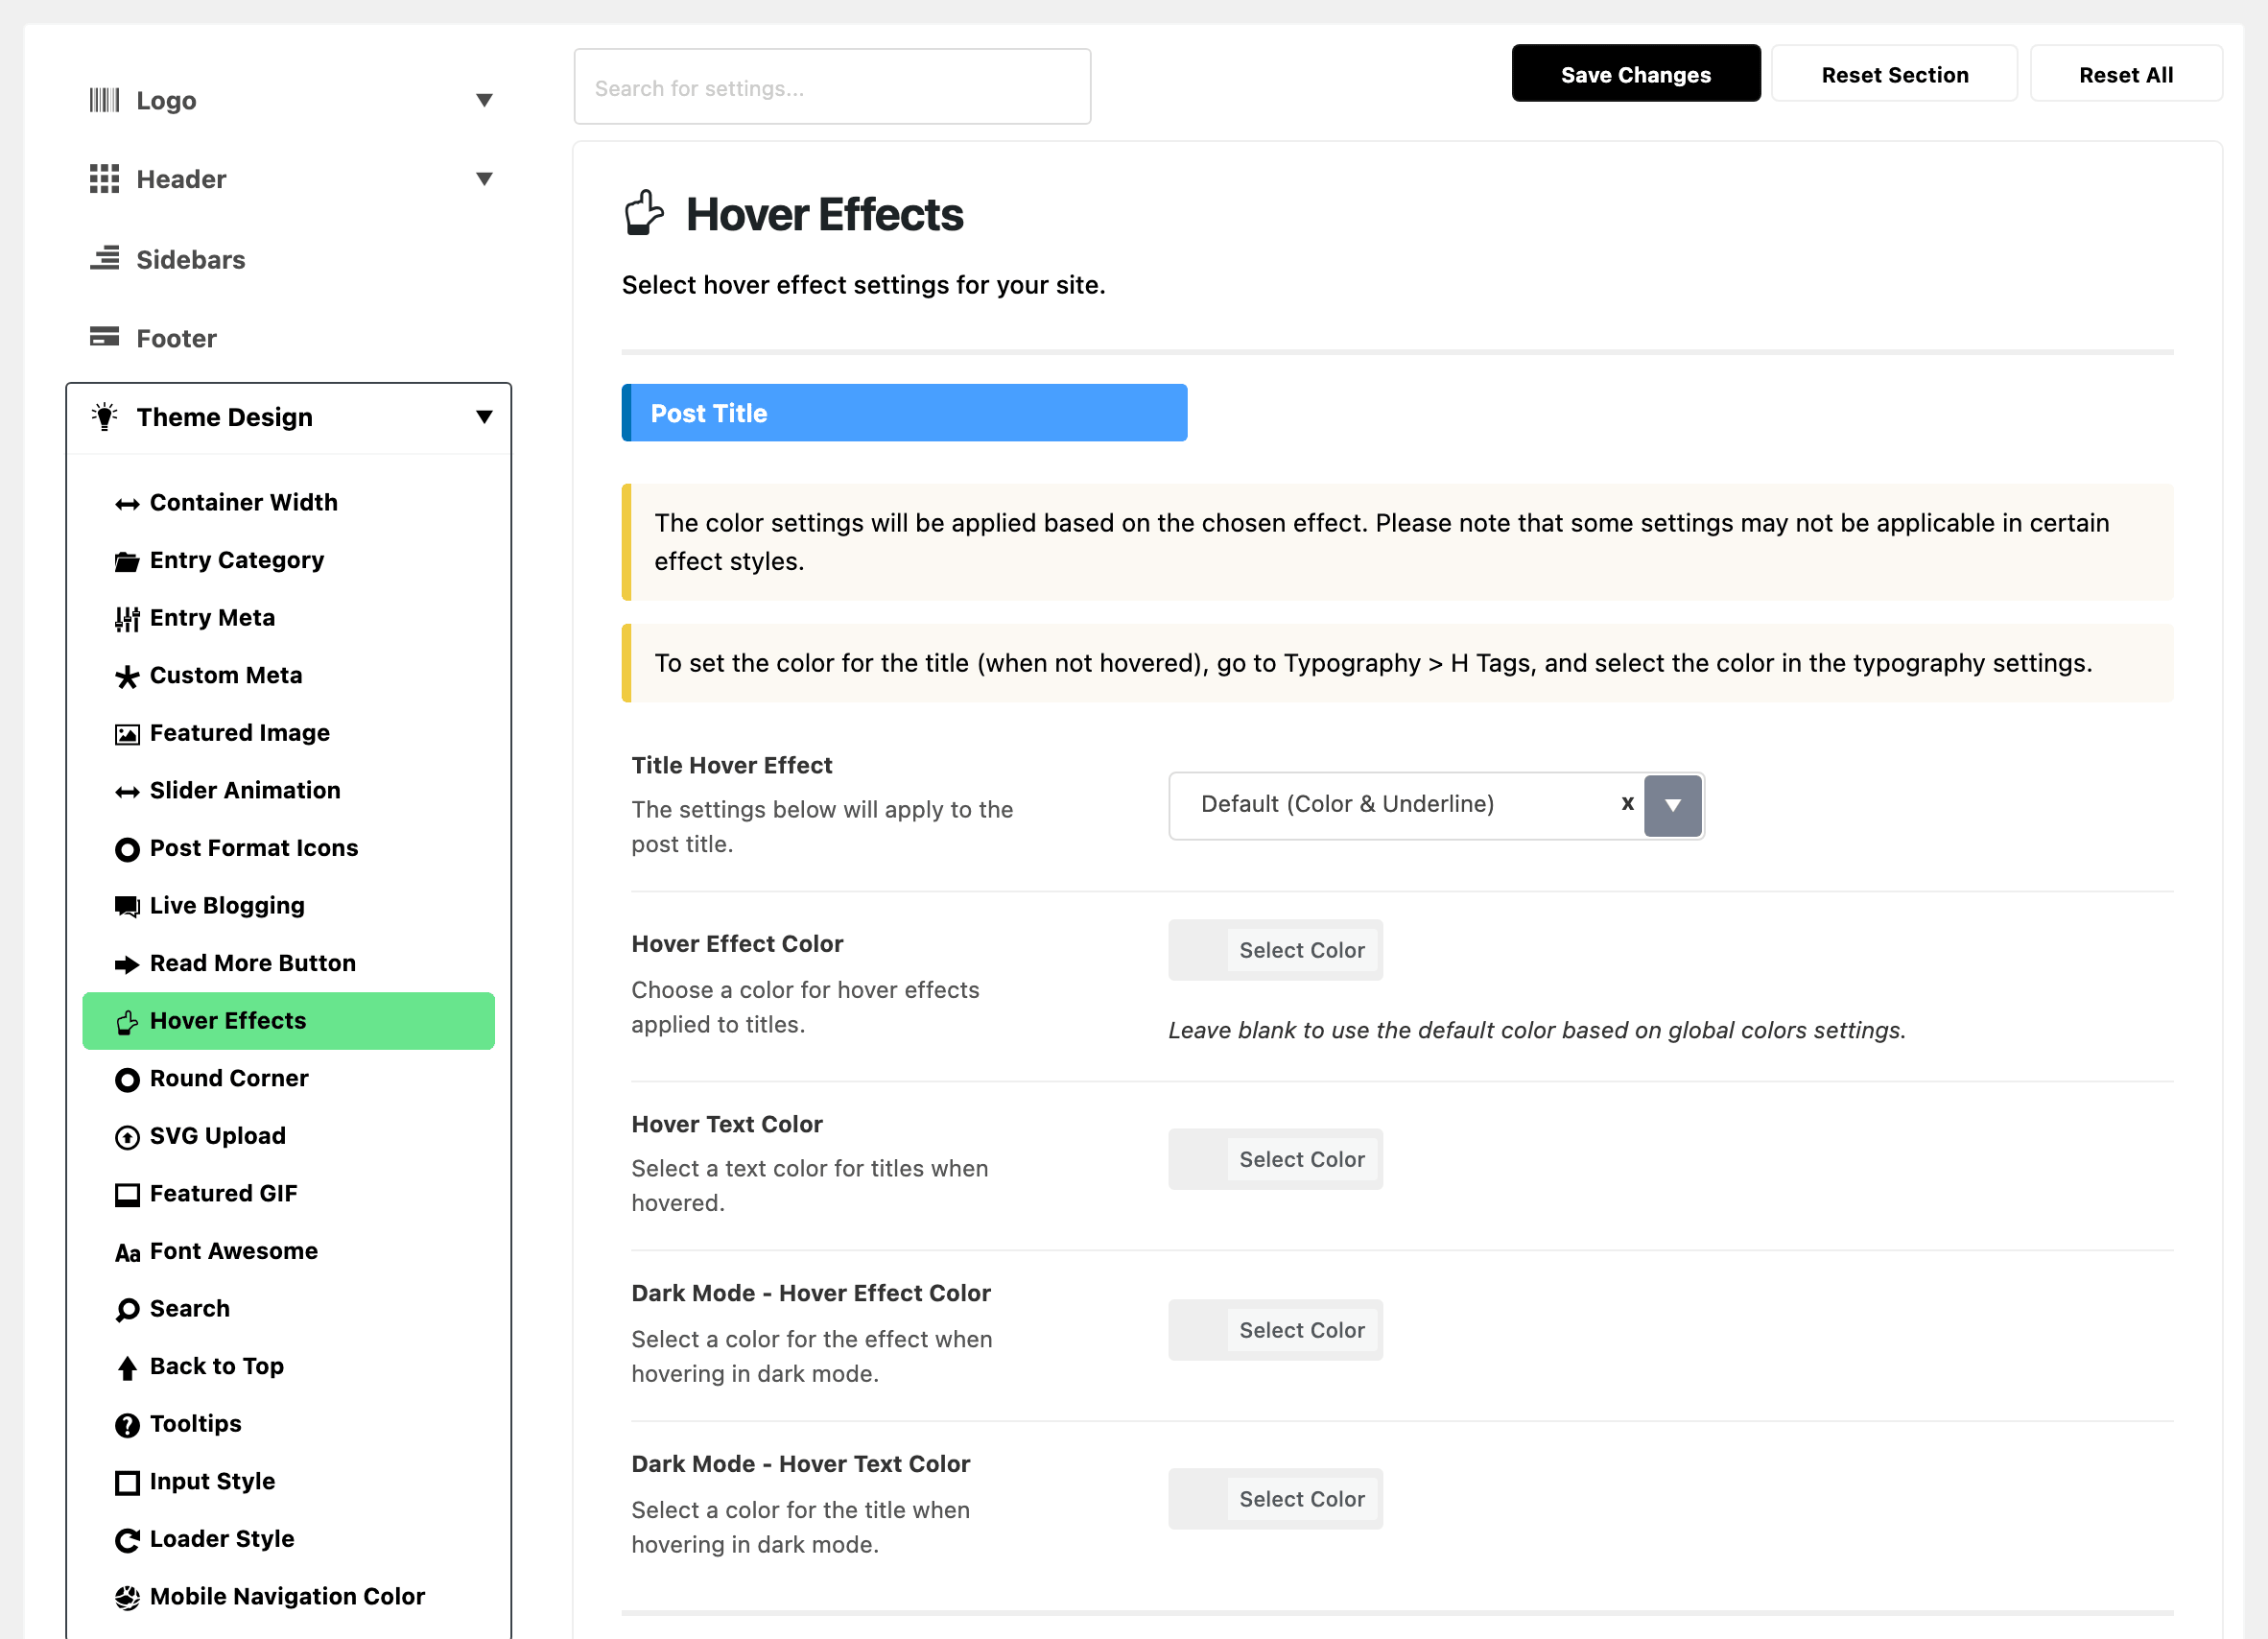The height and width of the screenshot is (1639, 2268).
Task: Click the Post Title section heading bar
Action: 904,413
